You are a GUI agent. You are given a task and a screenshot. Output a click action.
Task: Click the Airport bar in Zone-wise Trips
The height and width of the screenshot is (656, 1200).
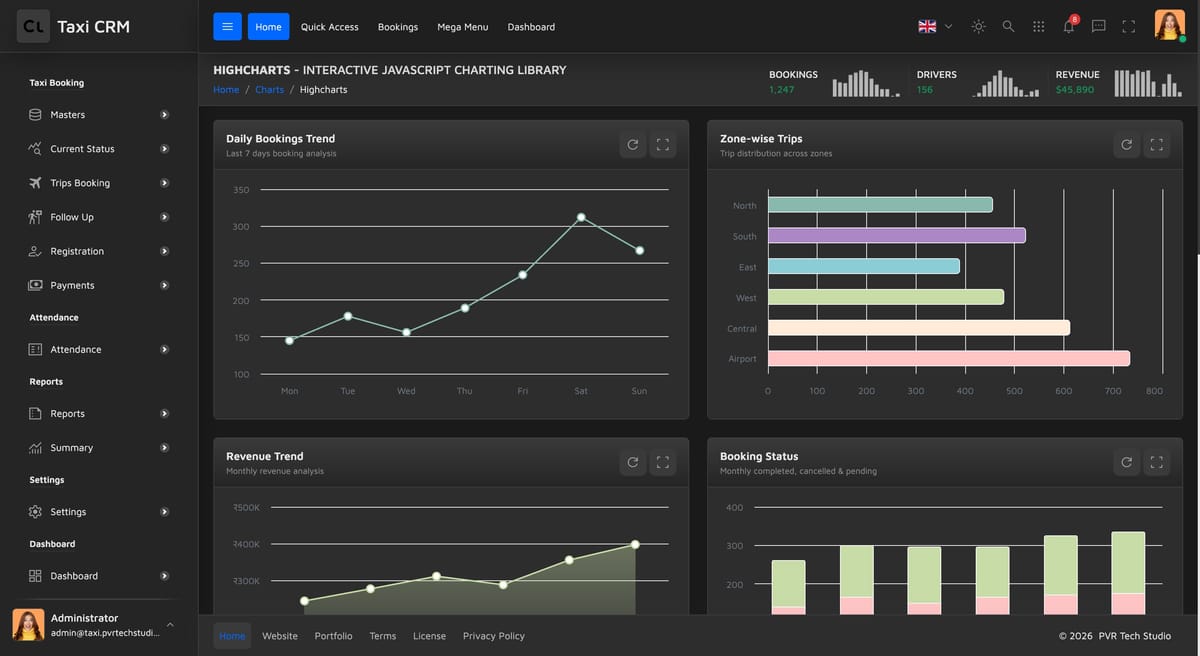948,358
